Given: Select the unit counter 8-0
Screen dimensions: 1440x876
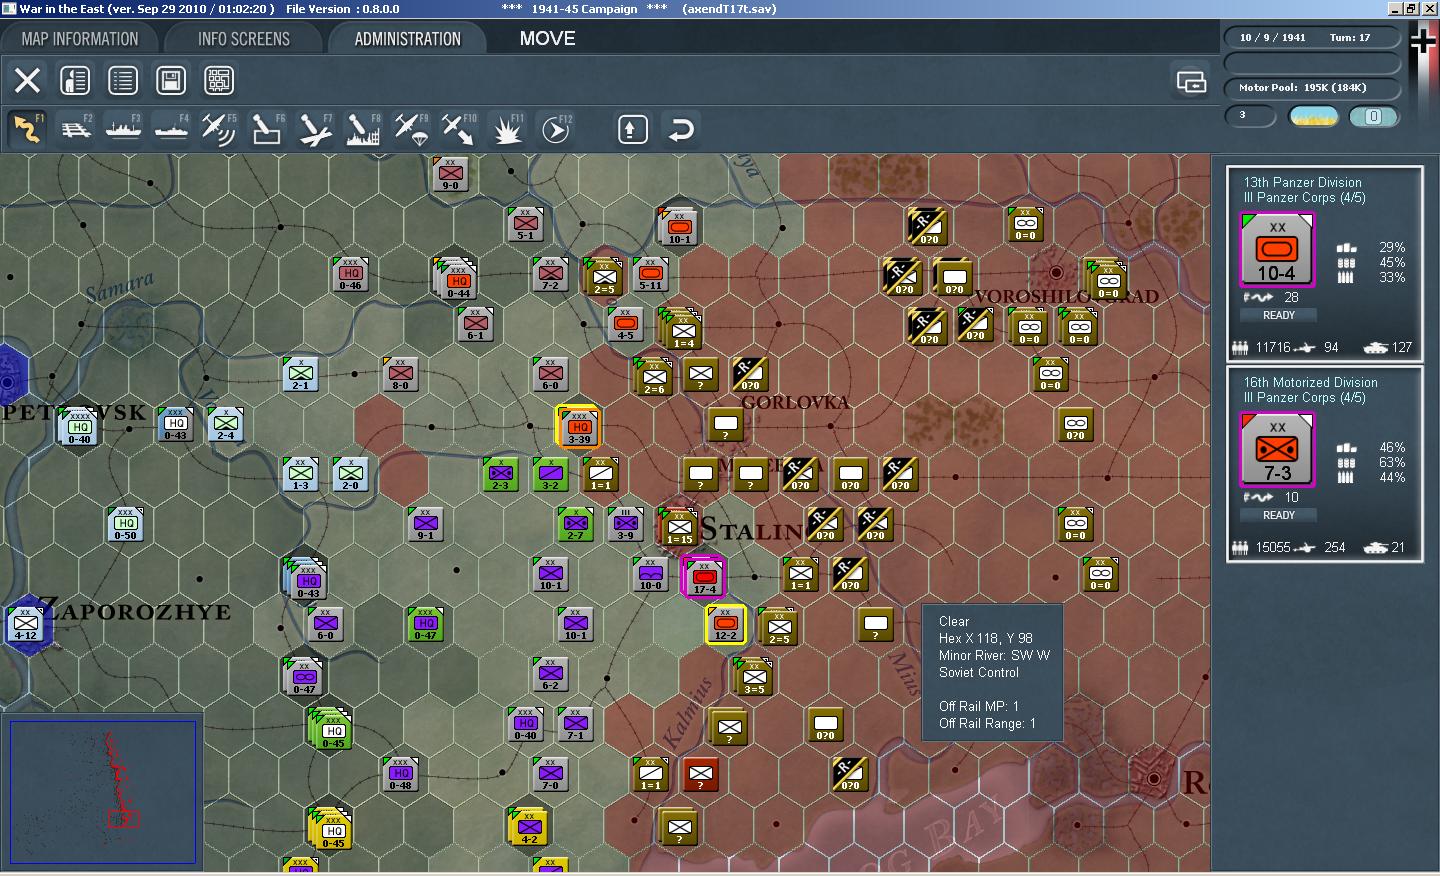Looking at the screenshot, I should tap(400, 374).
